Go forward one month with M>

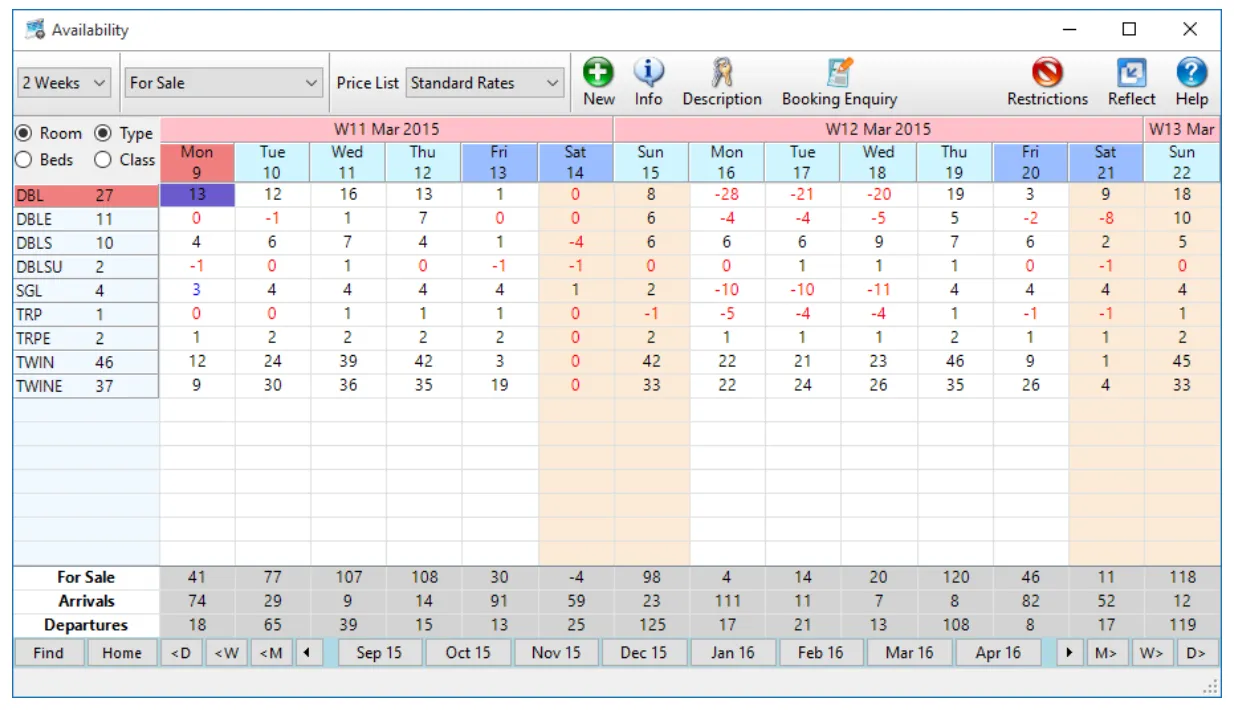pyautogui.click(x=1108, y=652)
